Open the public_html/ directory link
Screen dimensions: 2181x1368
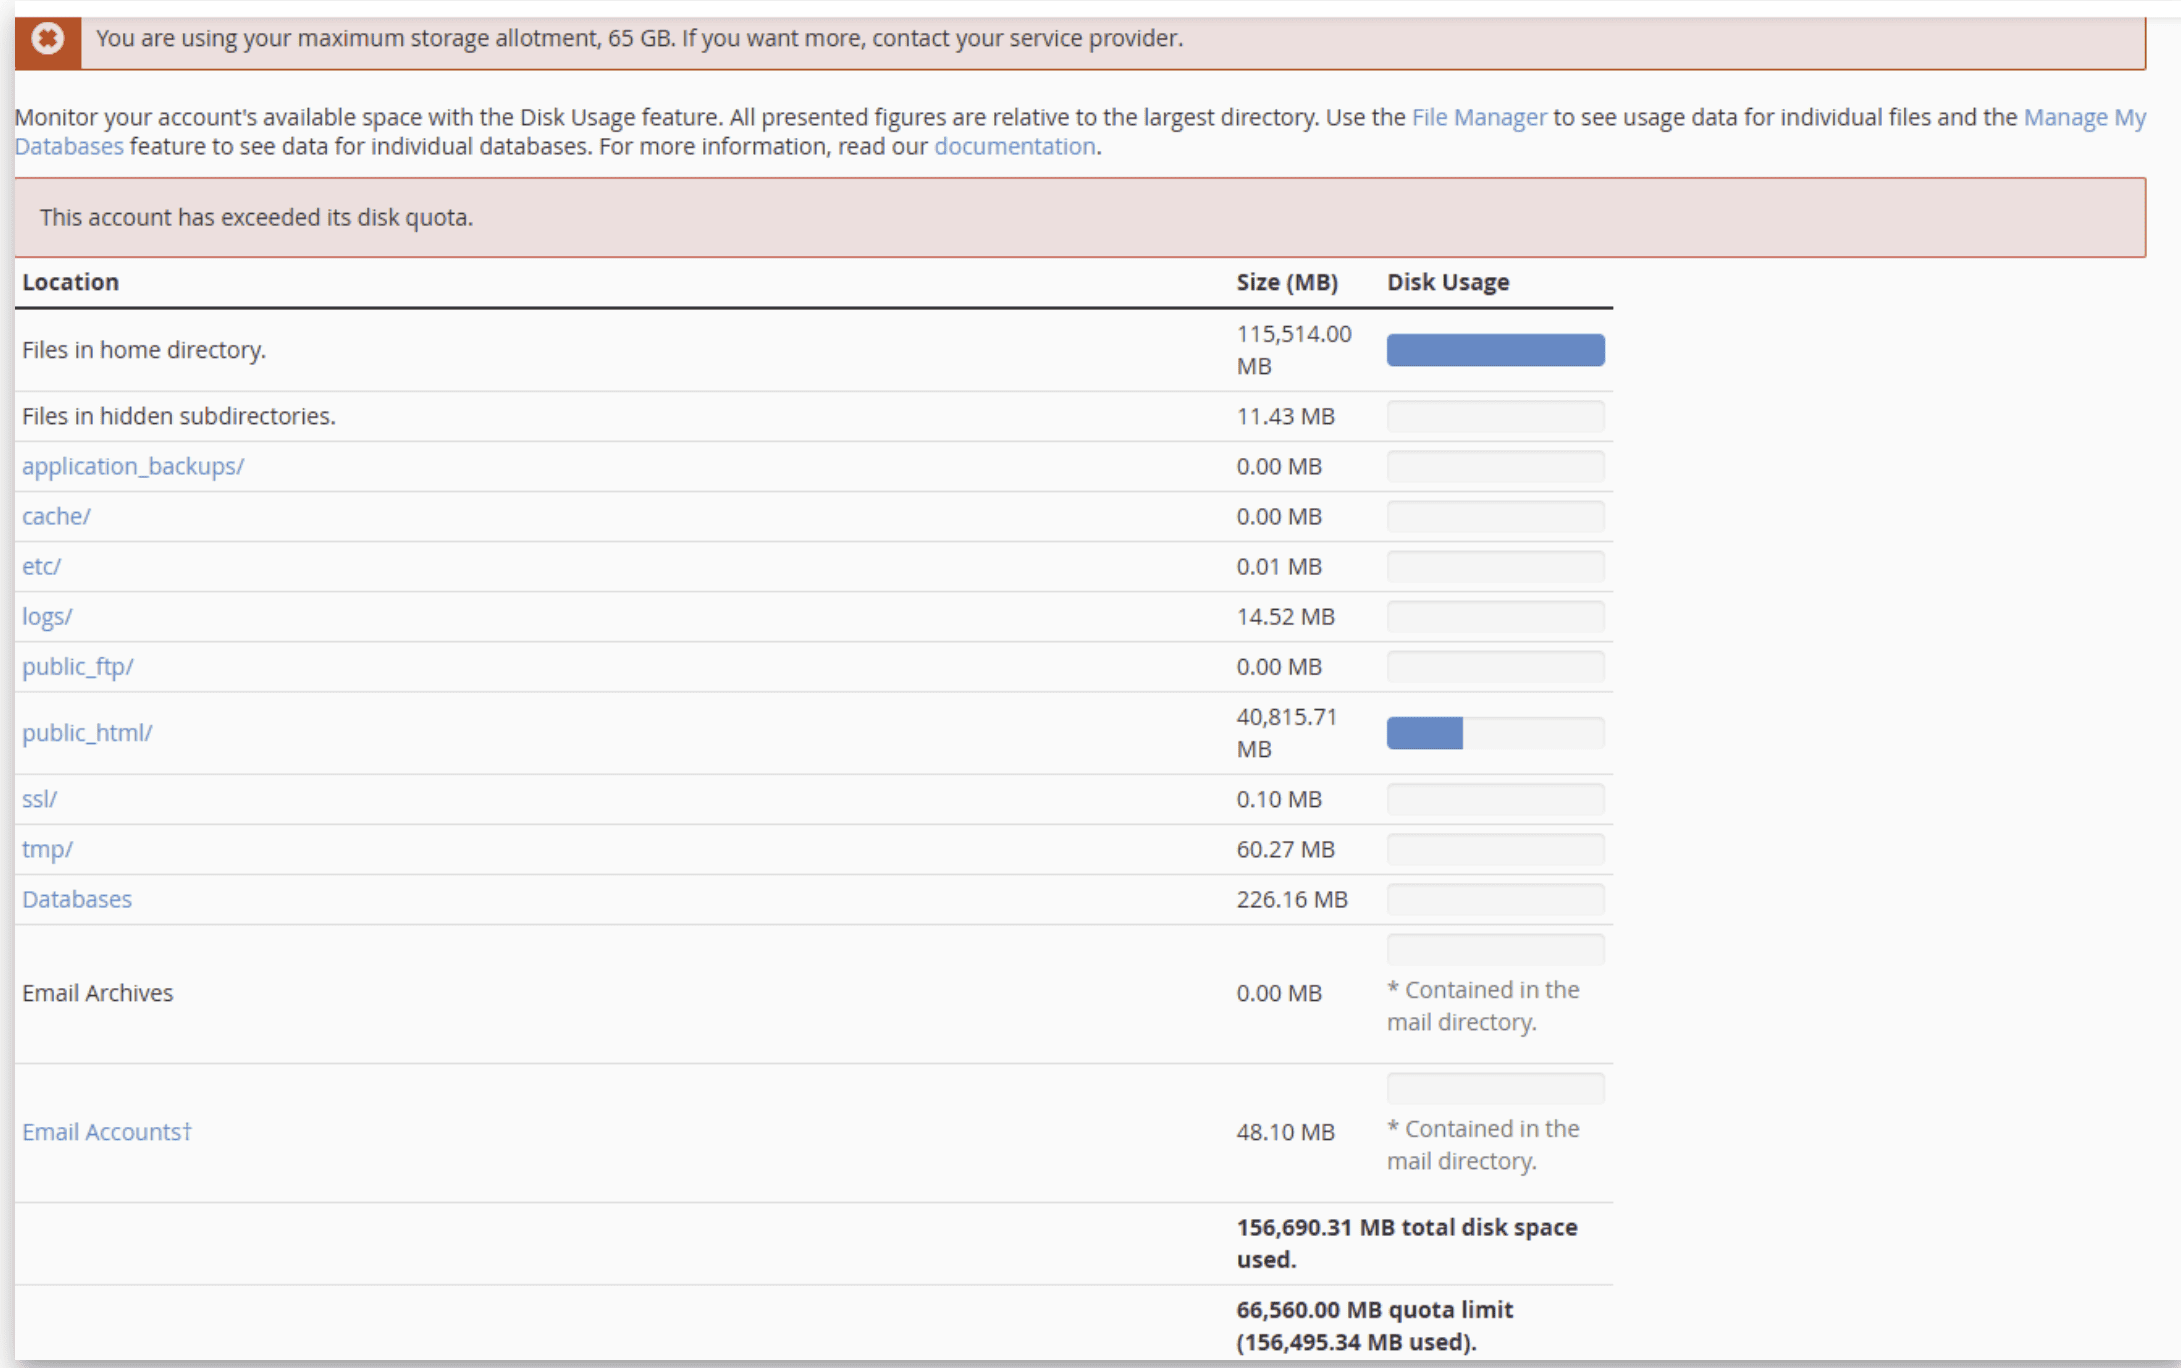[x=87, y=732]
